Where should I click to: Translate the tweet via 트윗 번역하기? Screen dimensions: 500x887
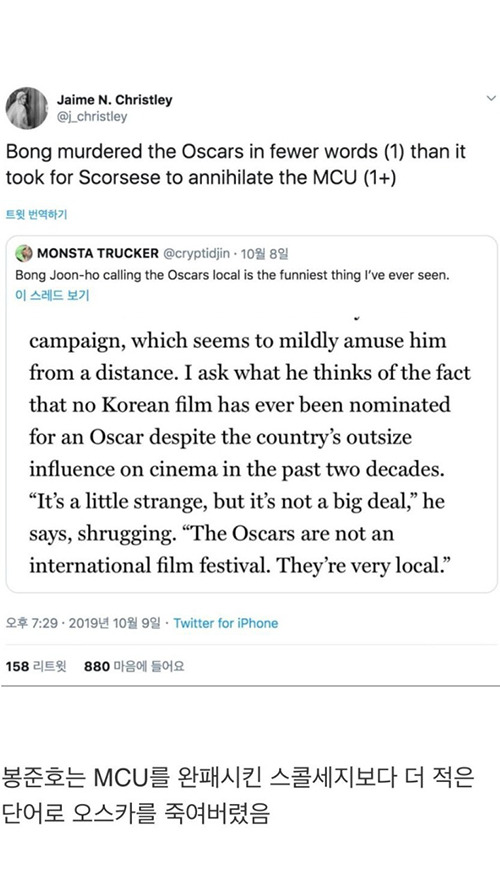tap(36, 214)
